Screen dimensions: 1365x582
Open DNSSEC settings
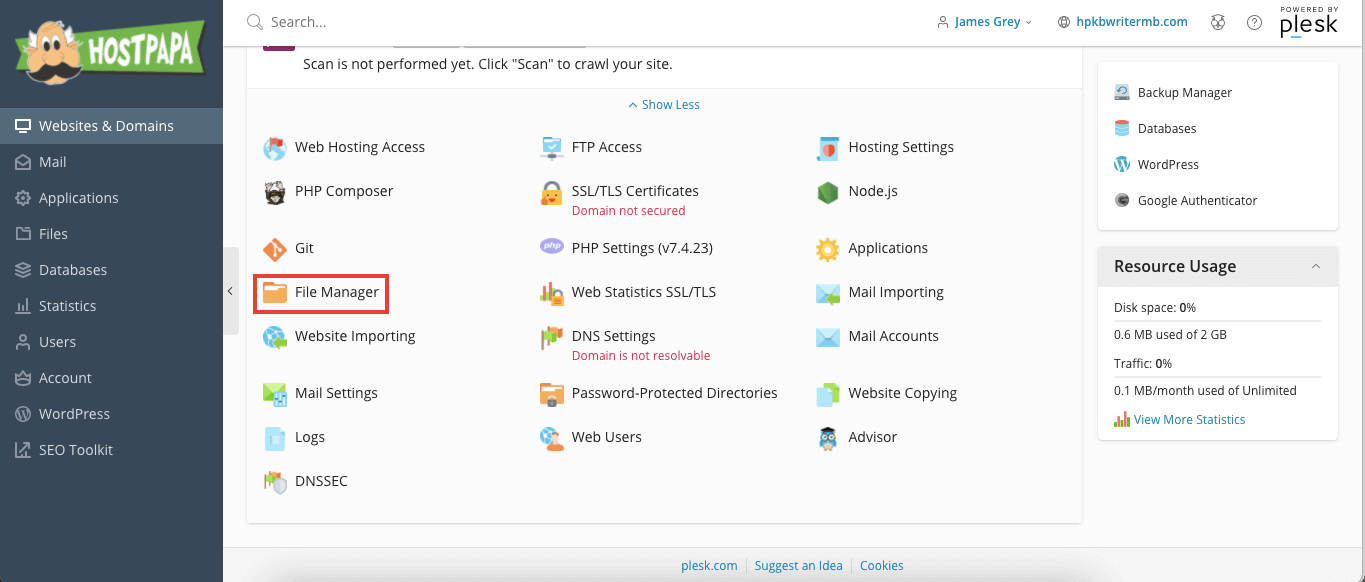(322, 481)
